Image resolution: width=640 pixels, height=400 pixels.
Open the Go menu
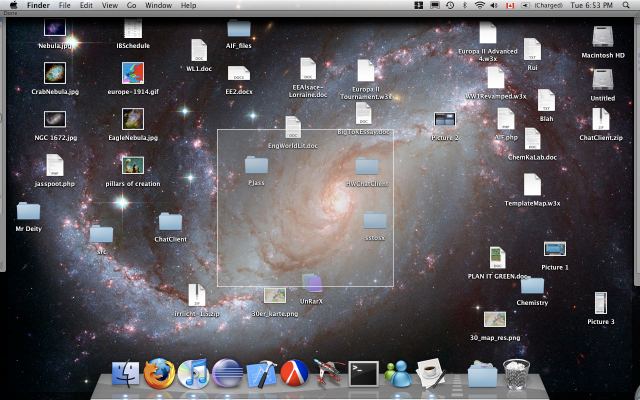[131, 5]
